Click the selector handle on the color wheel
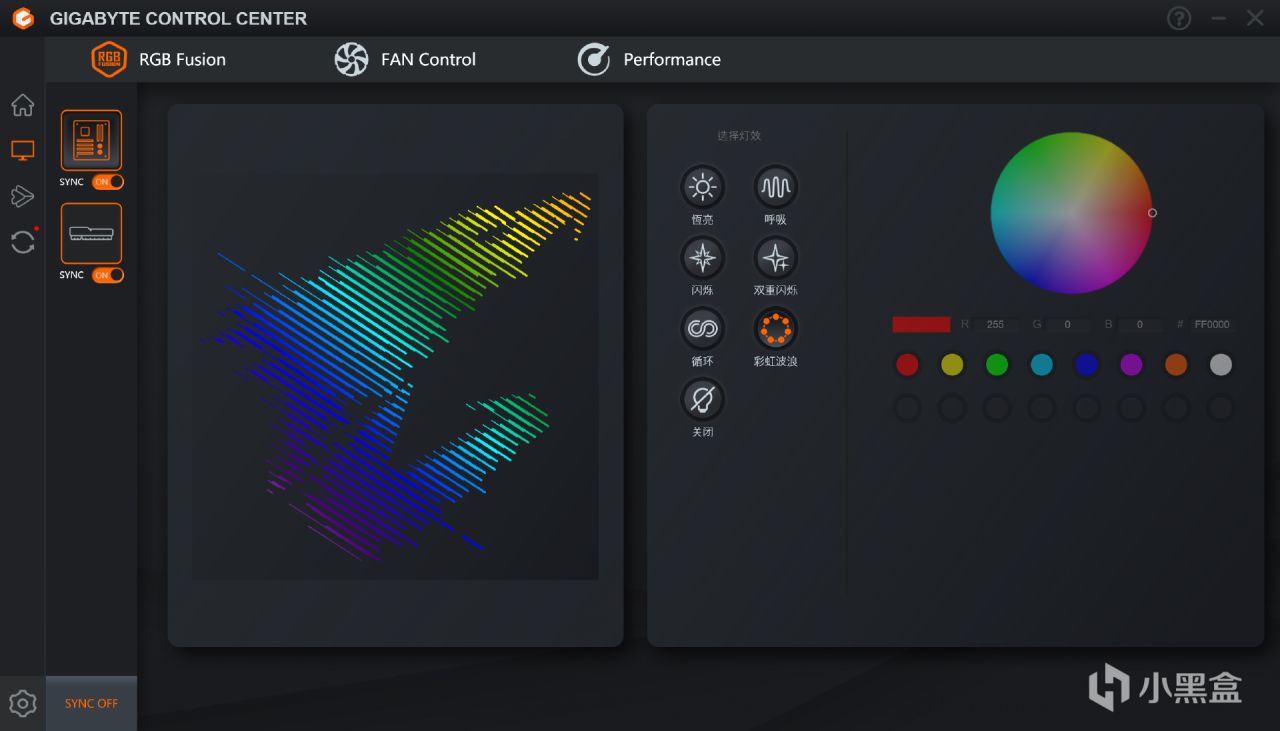The image size is (1280, 731). pyautogui.click(x=1152, y=213)
